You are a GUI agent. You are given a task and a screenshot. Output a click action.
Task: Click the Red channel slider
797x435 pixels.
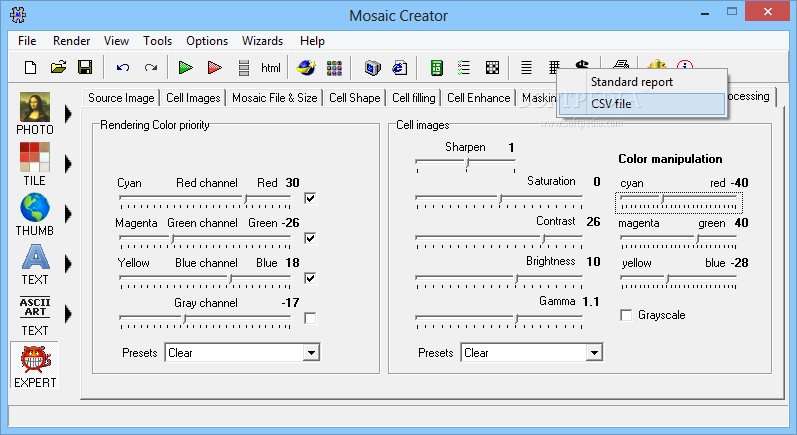click(205, 201)
